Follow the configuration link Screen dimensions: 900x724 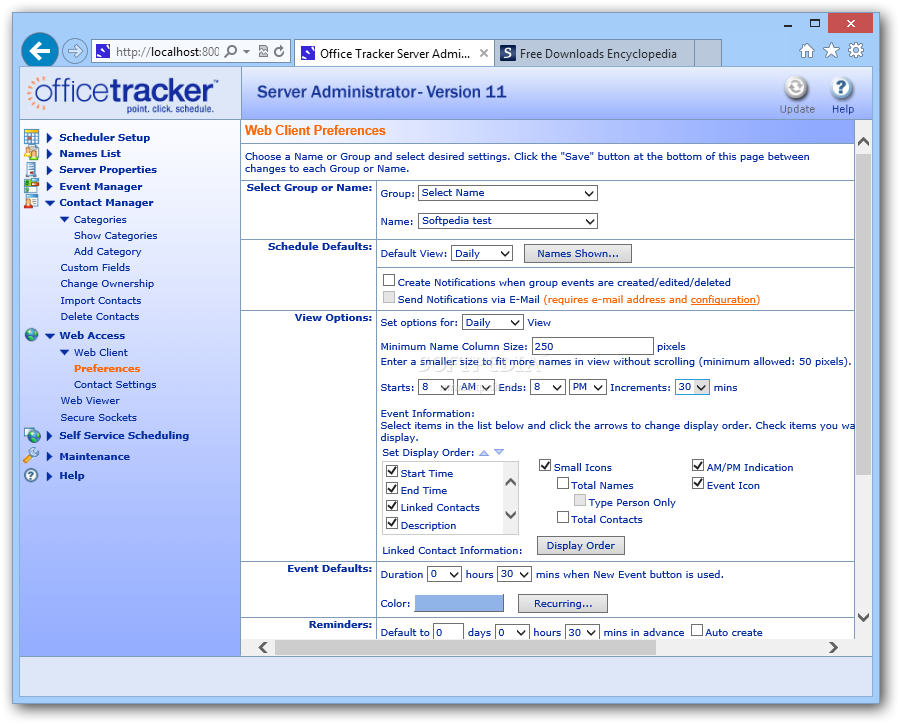click(723, 299)
